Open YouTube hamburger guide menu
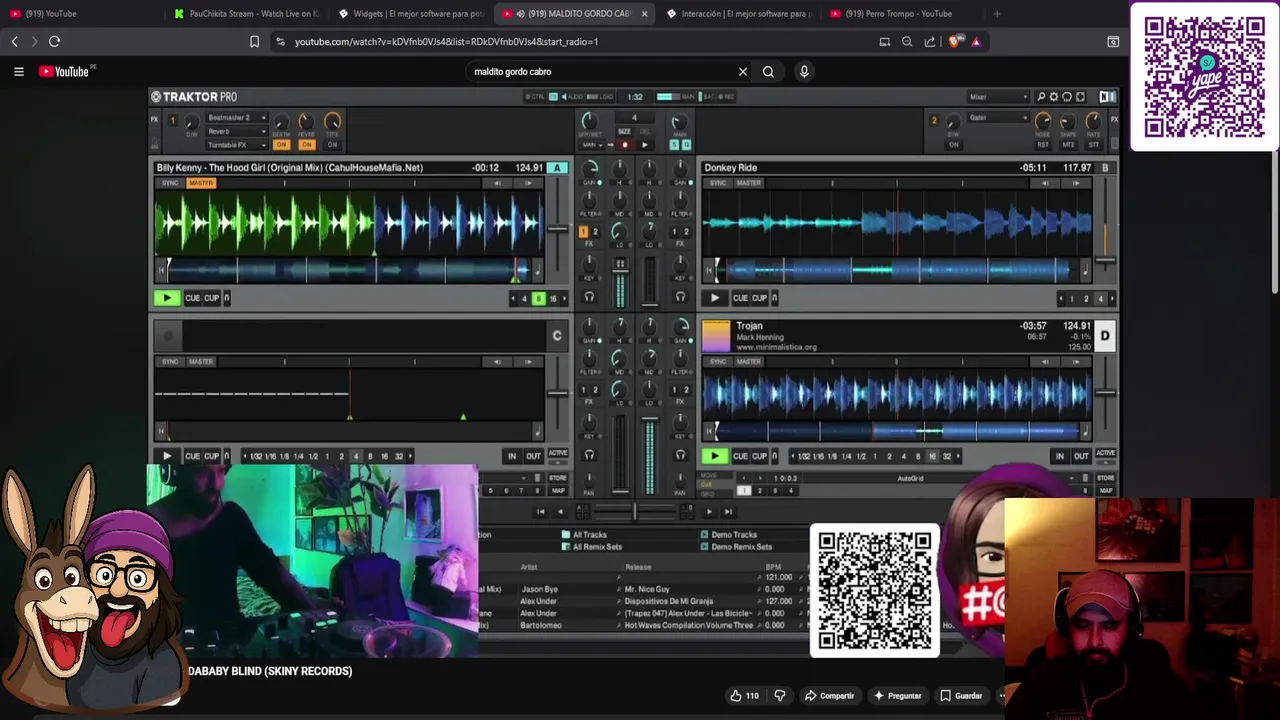 pos(19,72)
